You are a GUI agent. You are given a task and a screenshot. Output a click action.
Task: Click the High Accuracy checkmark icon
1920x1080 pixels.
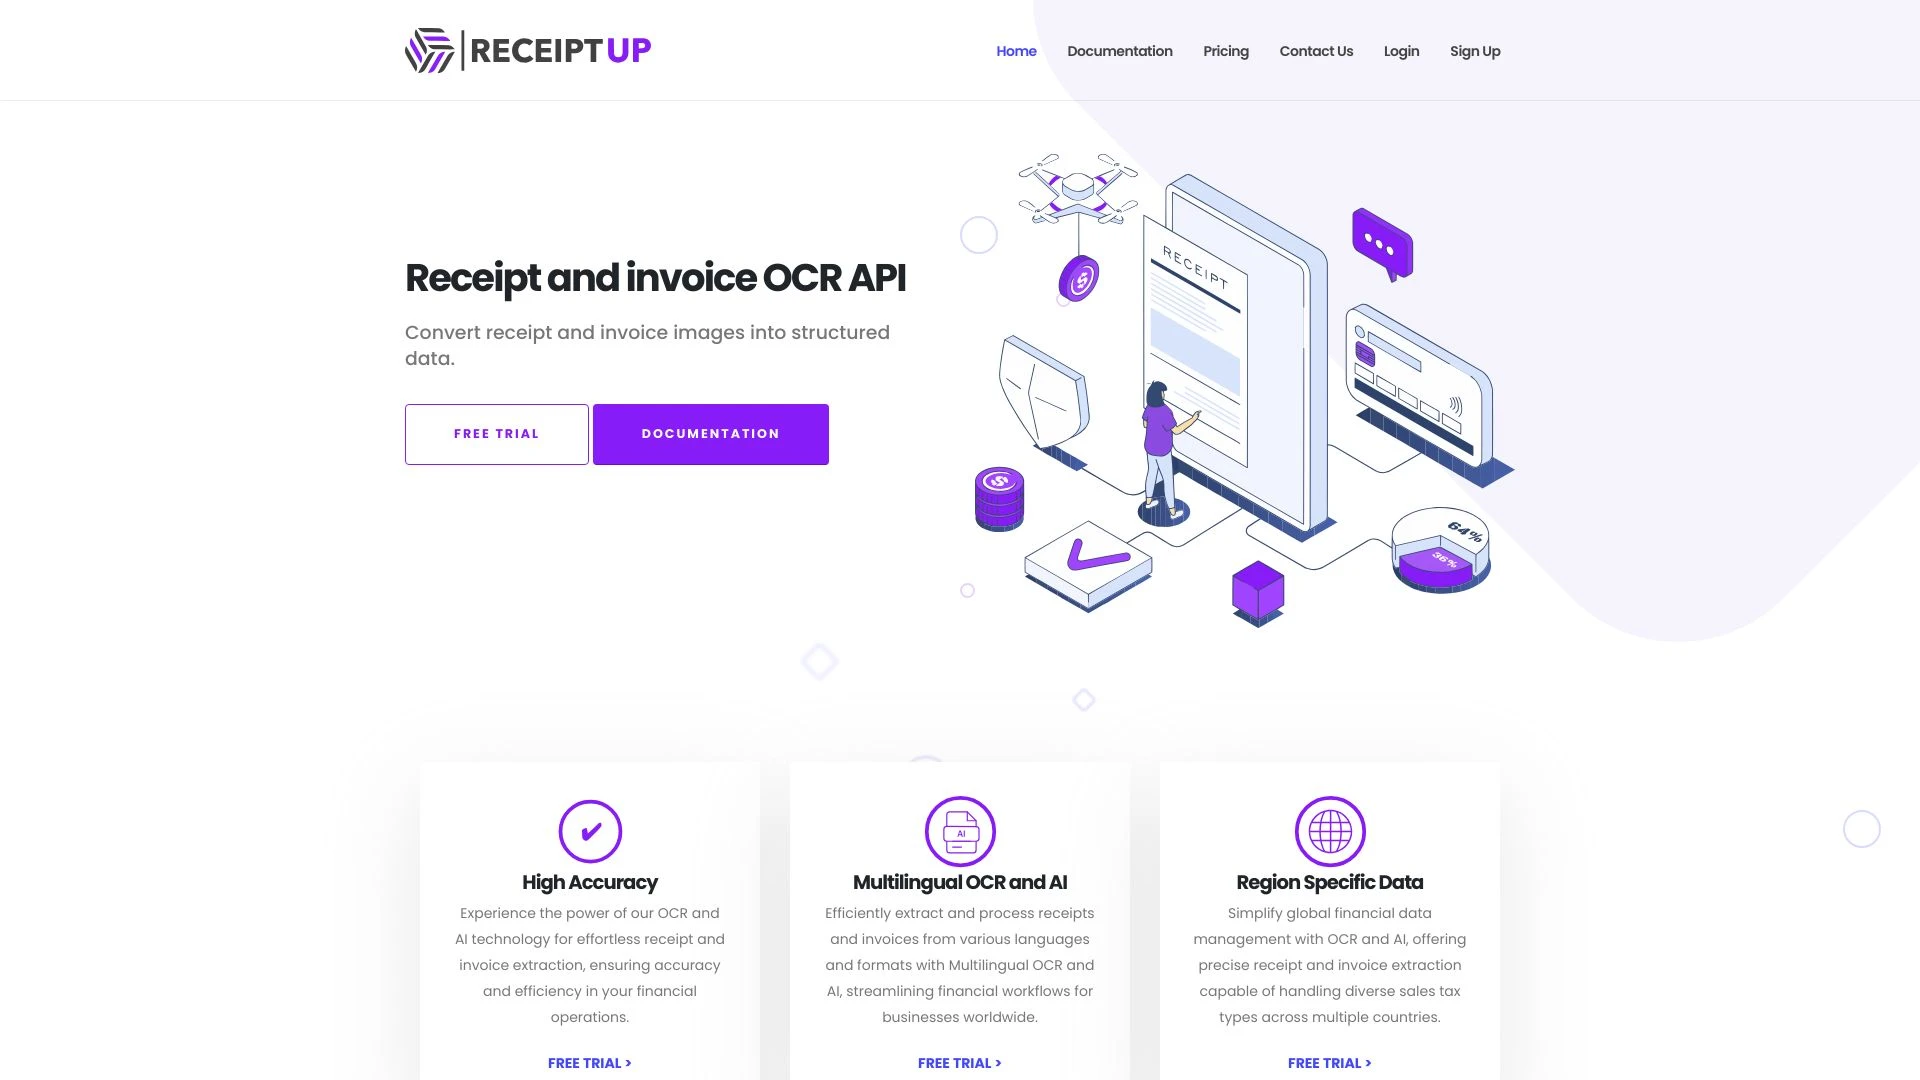coord(589,829)
